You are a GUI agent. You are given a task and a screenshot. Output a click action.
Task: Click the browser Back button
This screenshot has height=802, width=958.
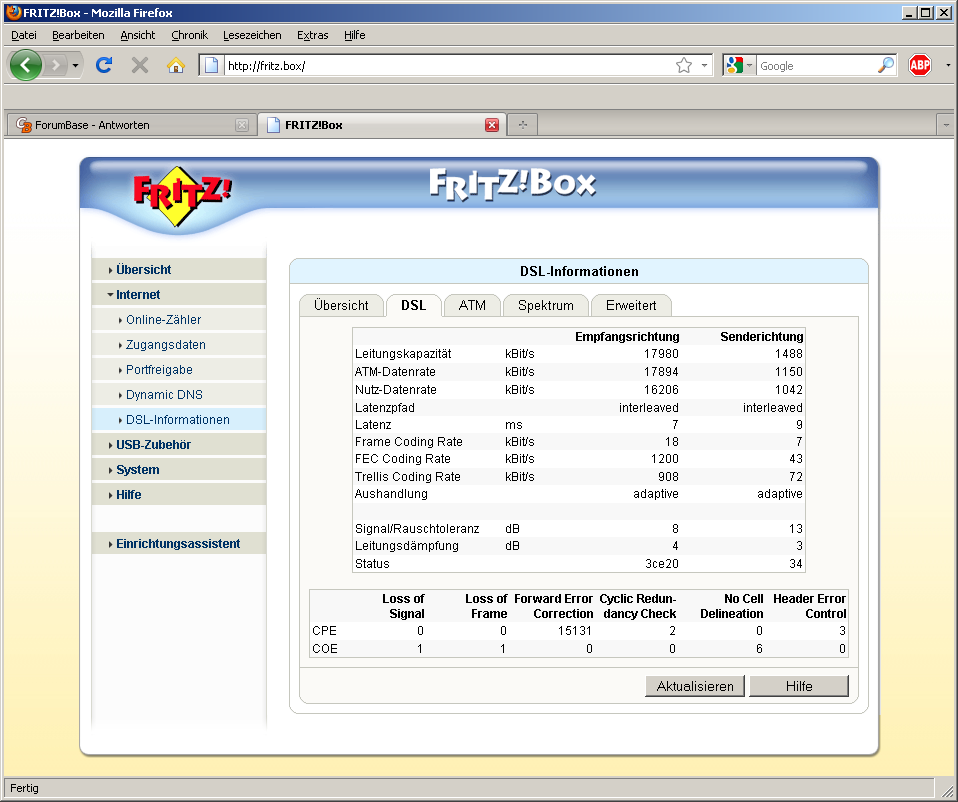pyautogui.click(x=25, y=65)
